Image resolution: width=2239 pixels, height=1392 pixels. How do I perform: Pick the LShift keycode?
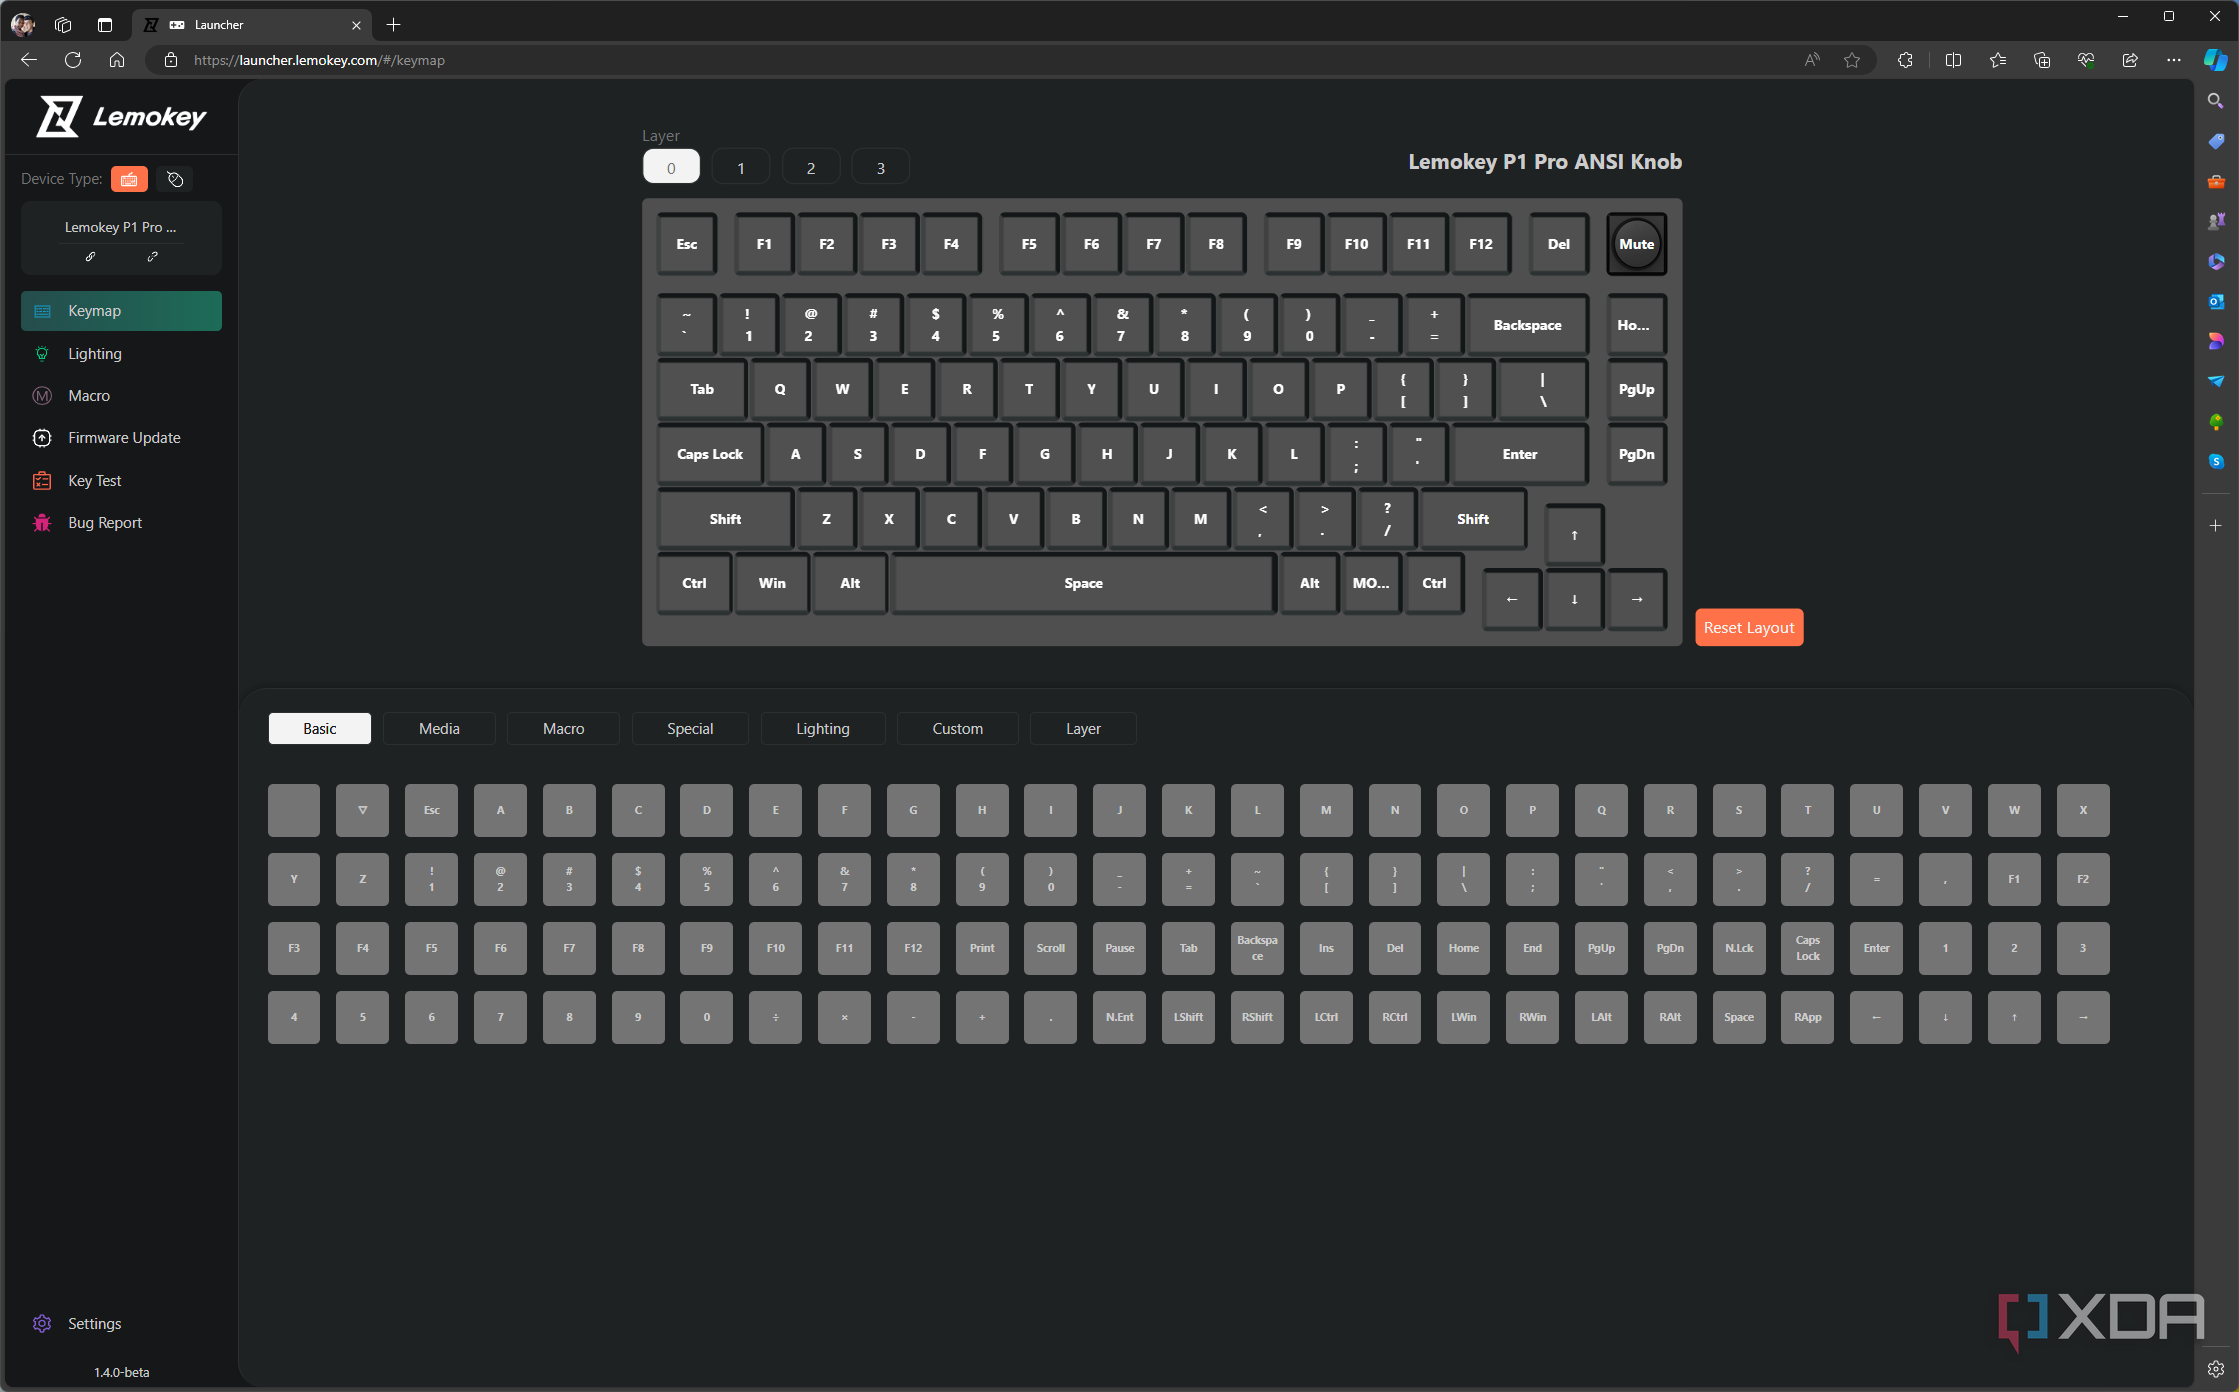click(x=1188, y=1017)
